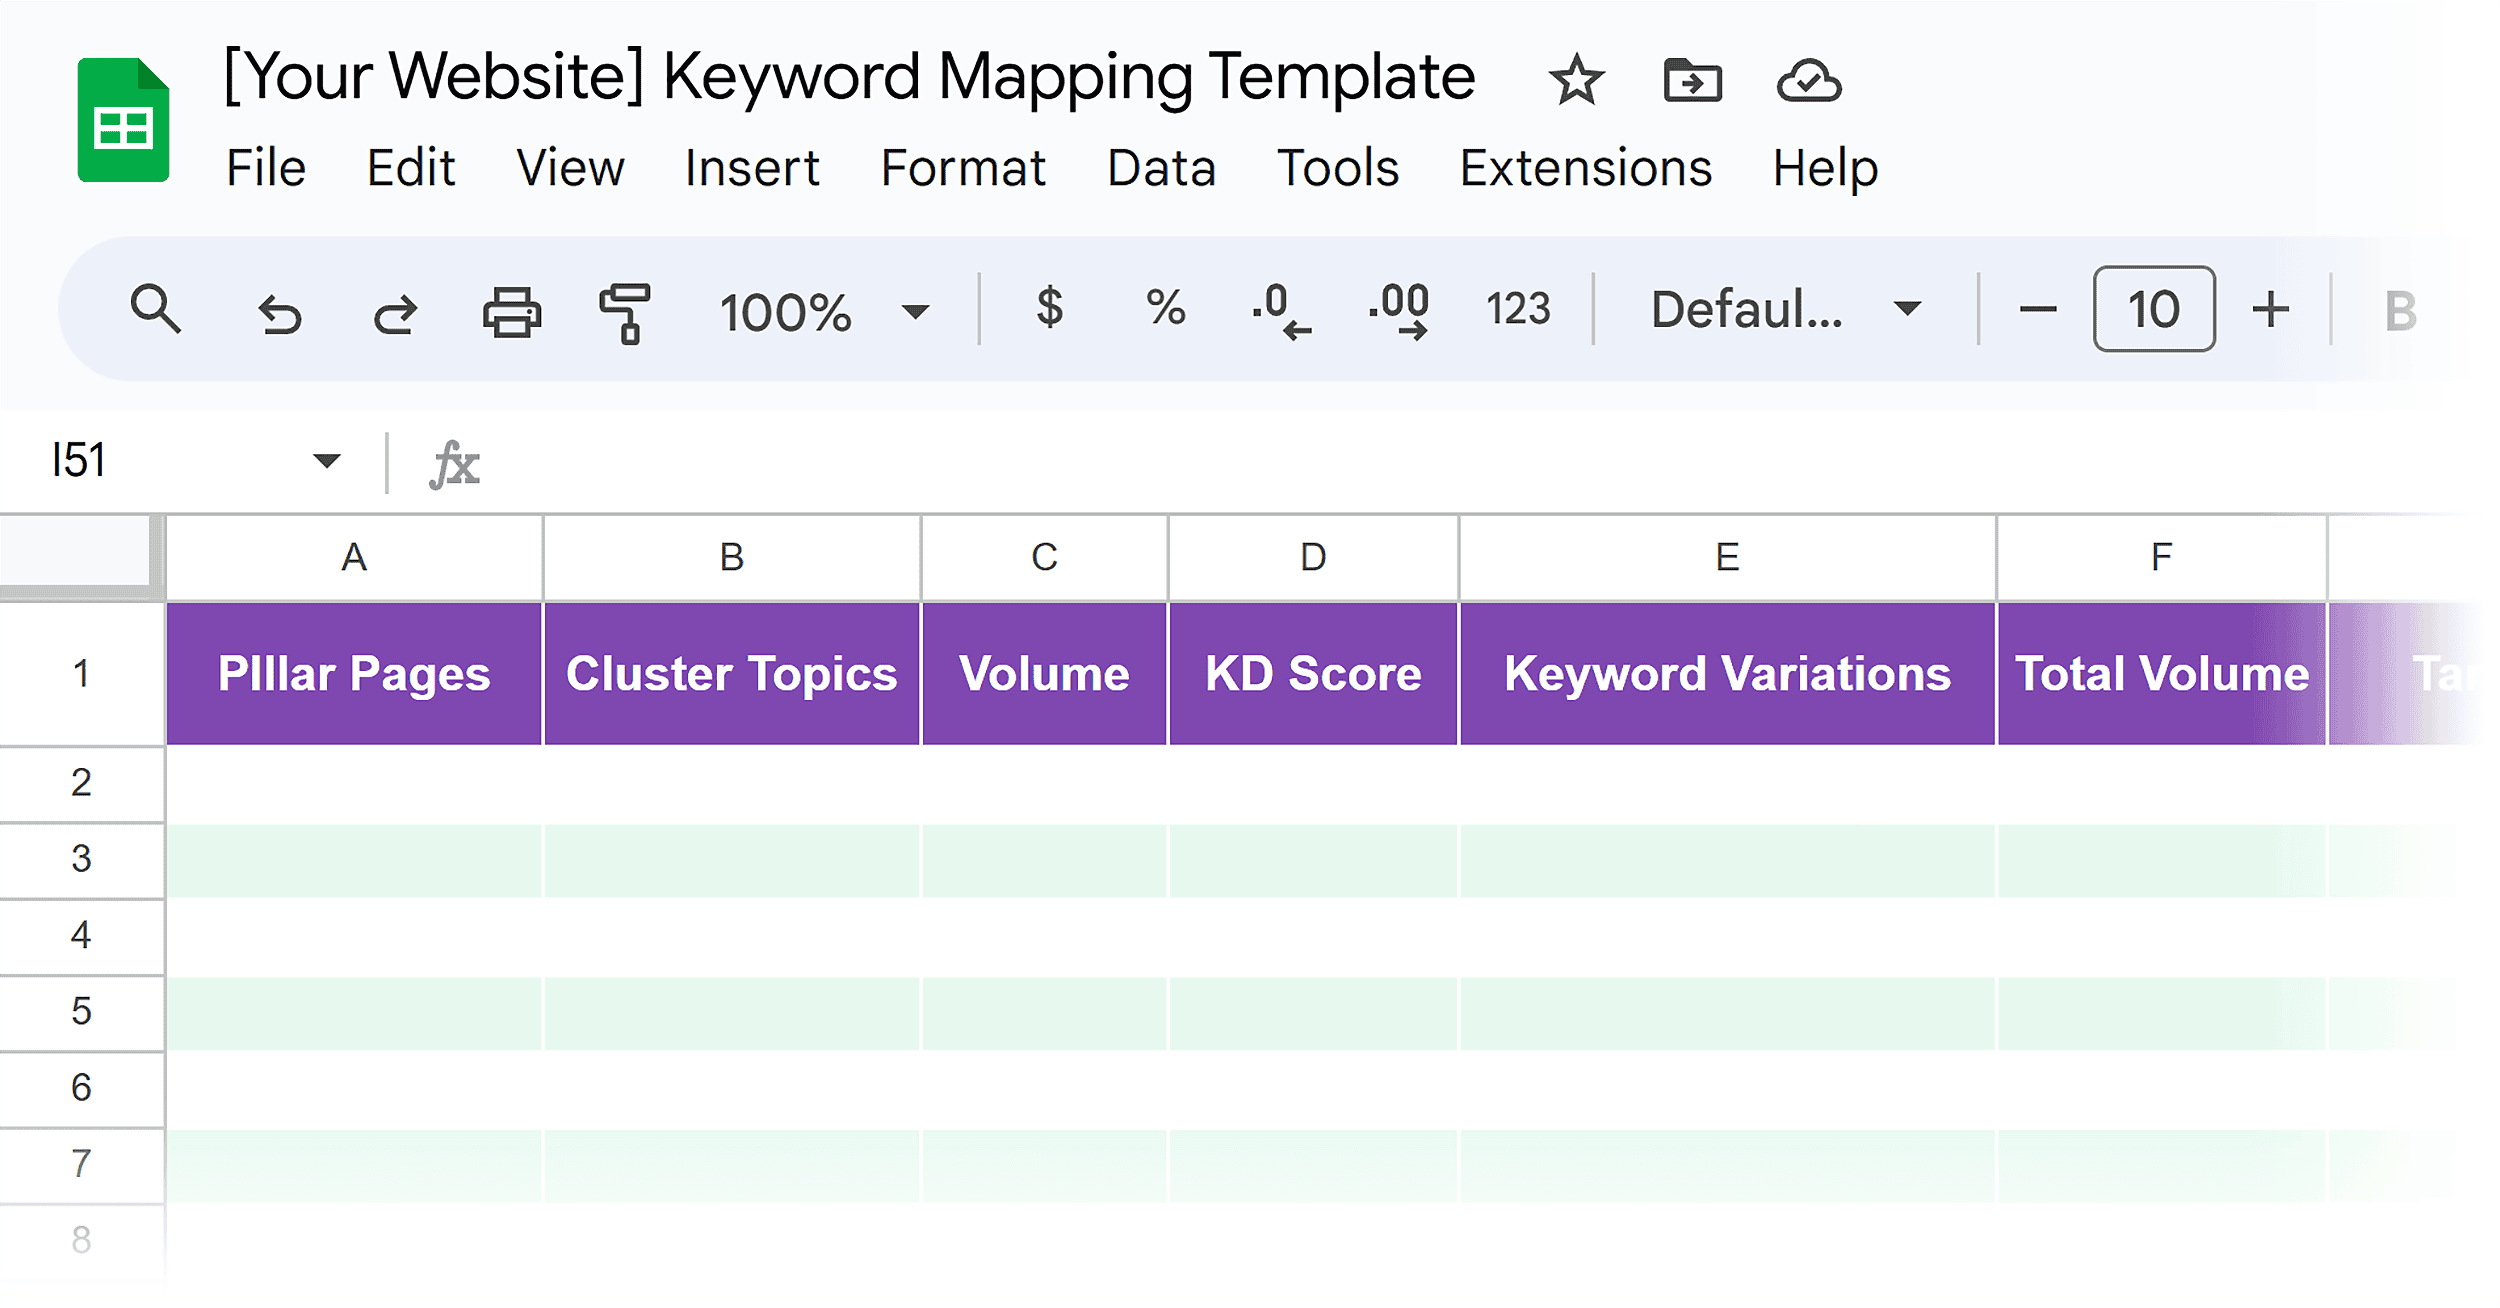Open the More number formats (123) menu
Screen dimensions: 2500x1308
[x=1518, y=311]
